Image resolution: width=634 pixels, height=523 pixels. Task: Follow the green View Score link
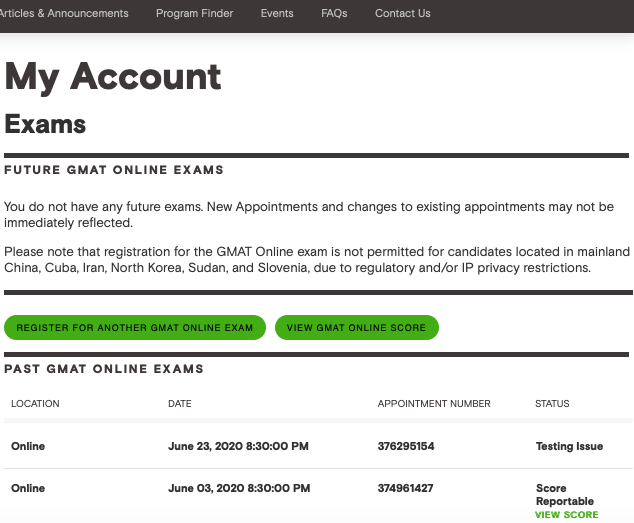tap(566, 515)
